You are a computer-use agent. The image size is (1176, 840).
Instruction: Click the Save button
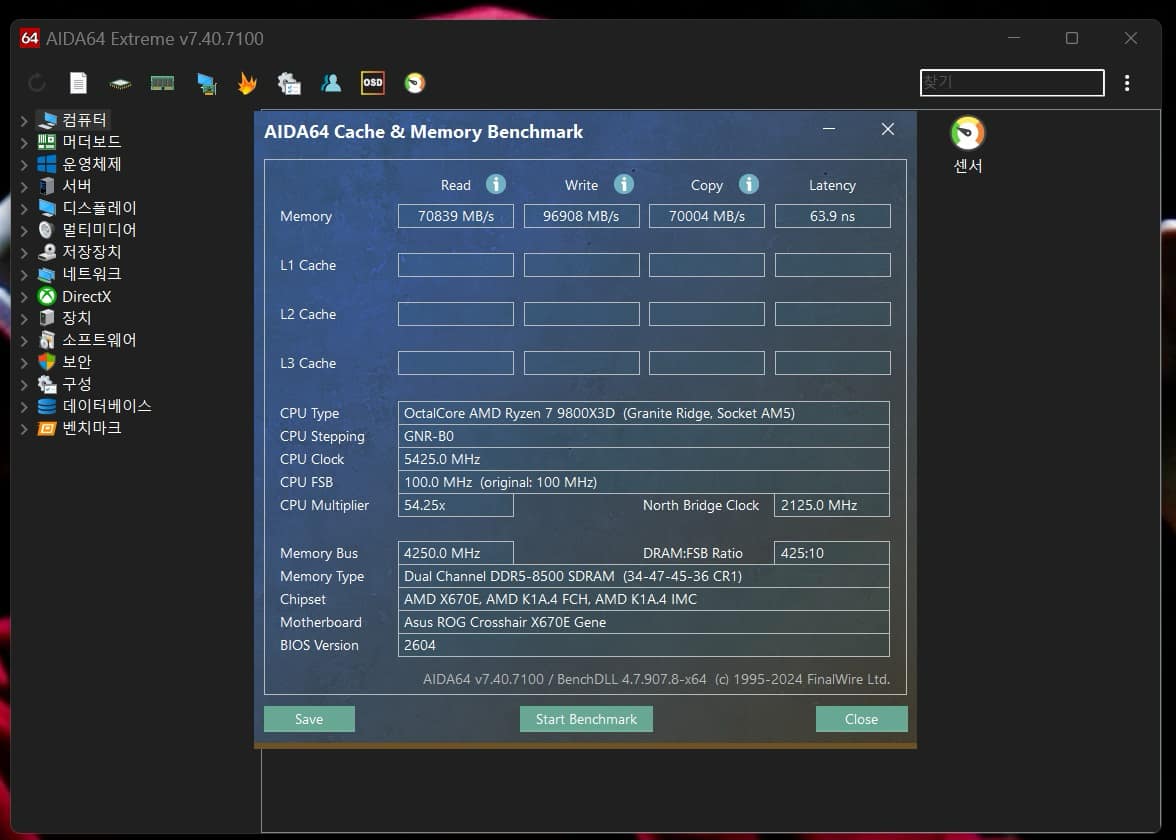(x=309, y=719)
